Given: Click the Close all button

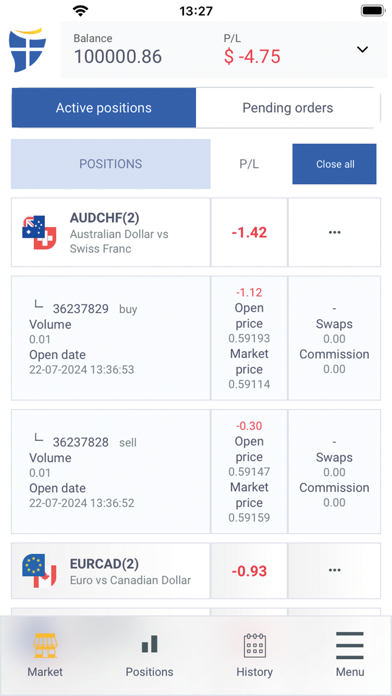Looking at the screenshot, I should pos(334,164).
